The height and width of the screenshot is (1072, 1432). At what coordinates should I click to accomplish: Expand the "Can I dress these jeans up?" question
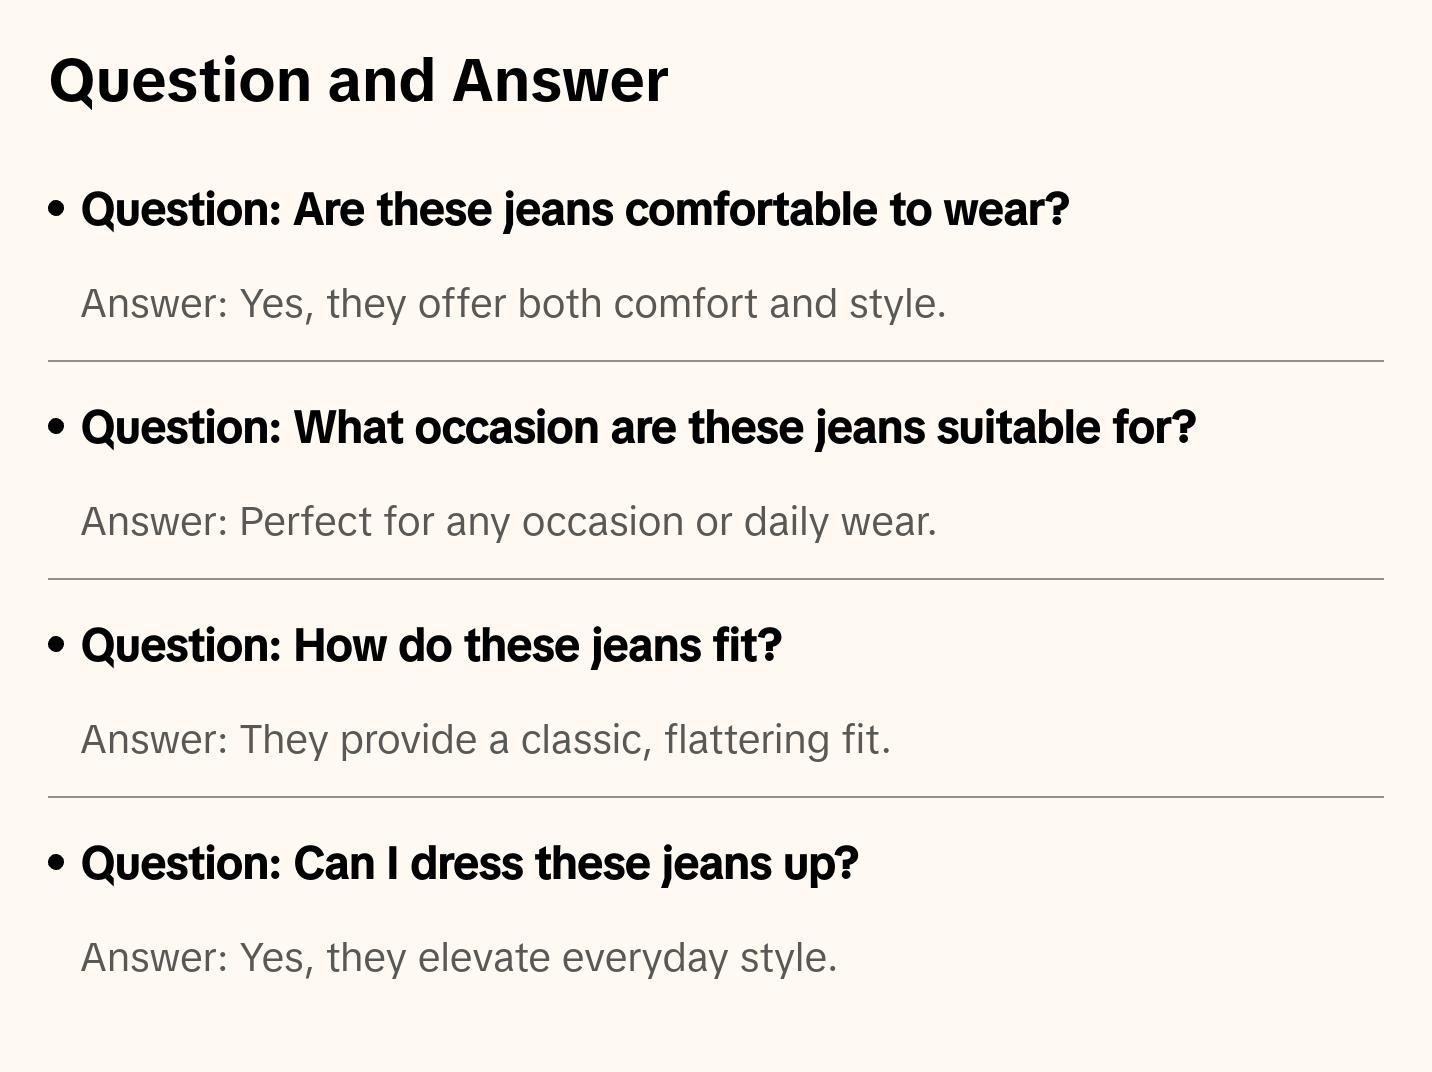pos(469,864)
